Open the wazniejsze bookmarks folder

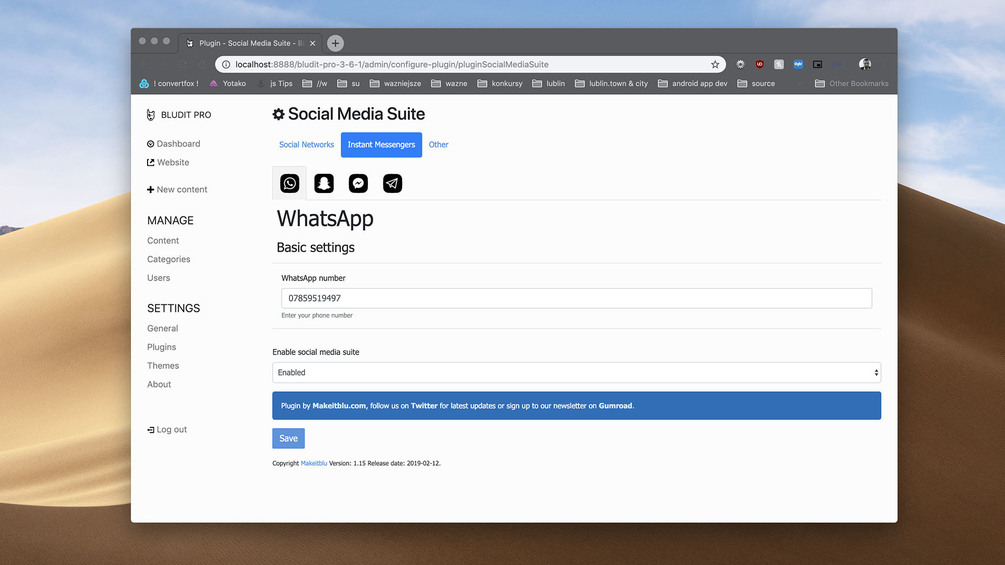tap(395, 83)
